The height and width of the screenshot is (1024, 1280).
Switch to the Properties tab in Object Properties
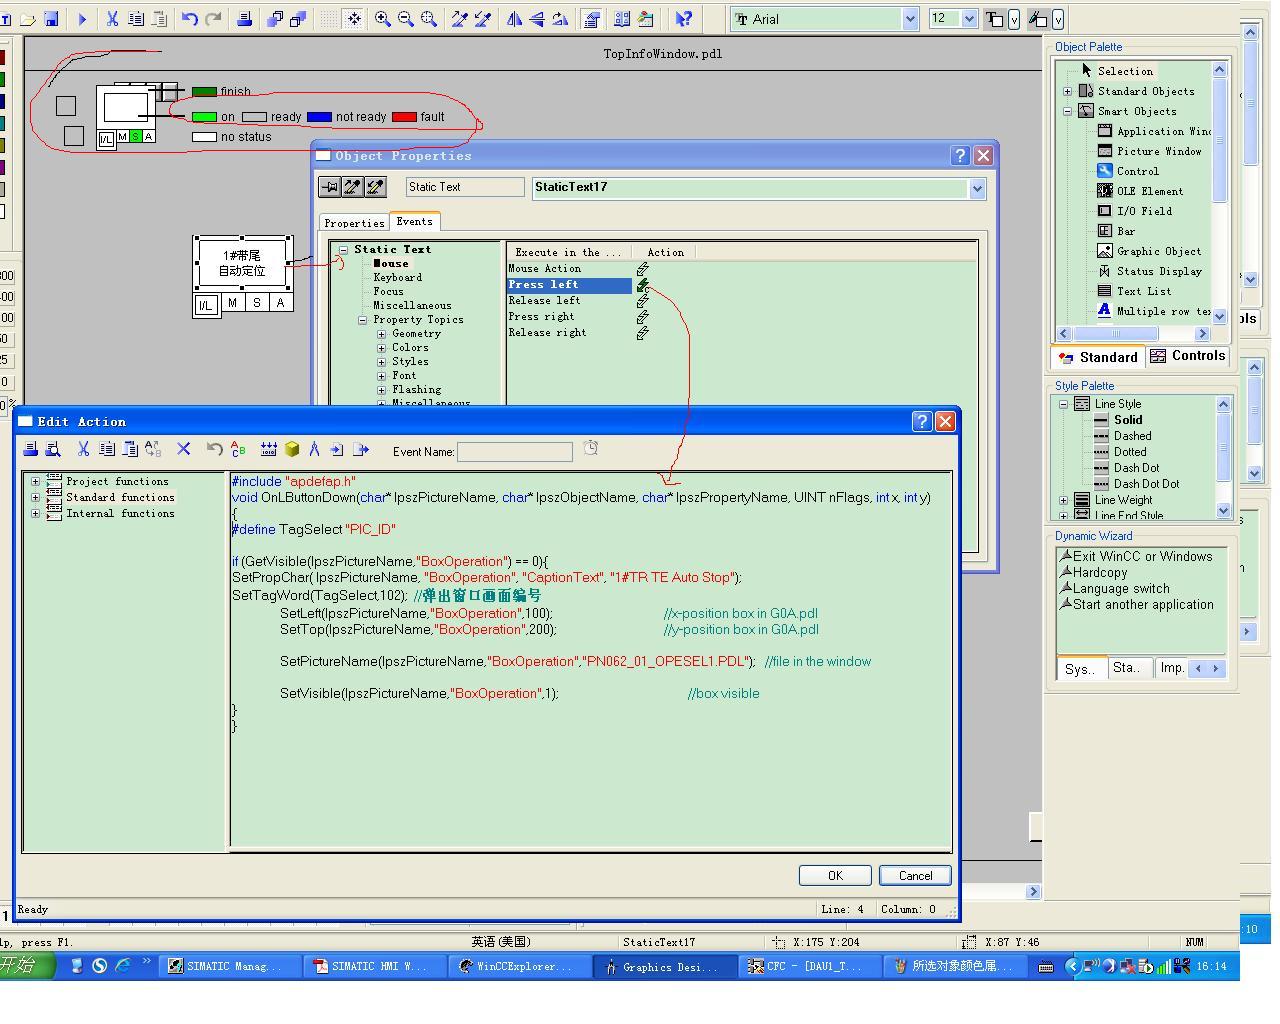click(x=354, y=223)
